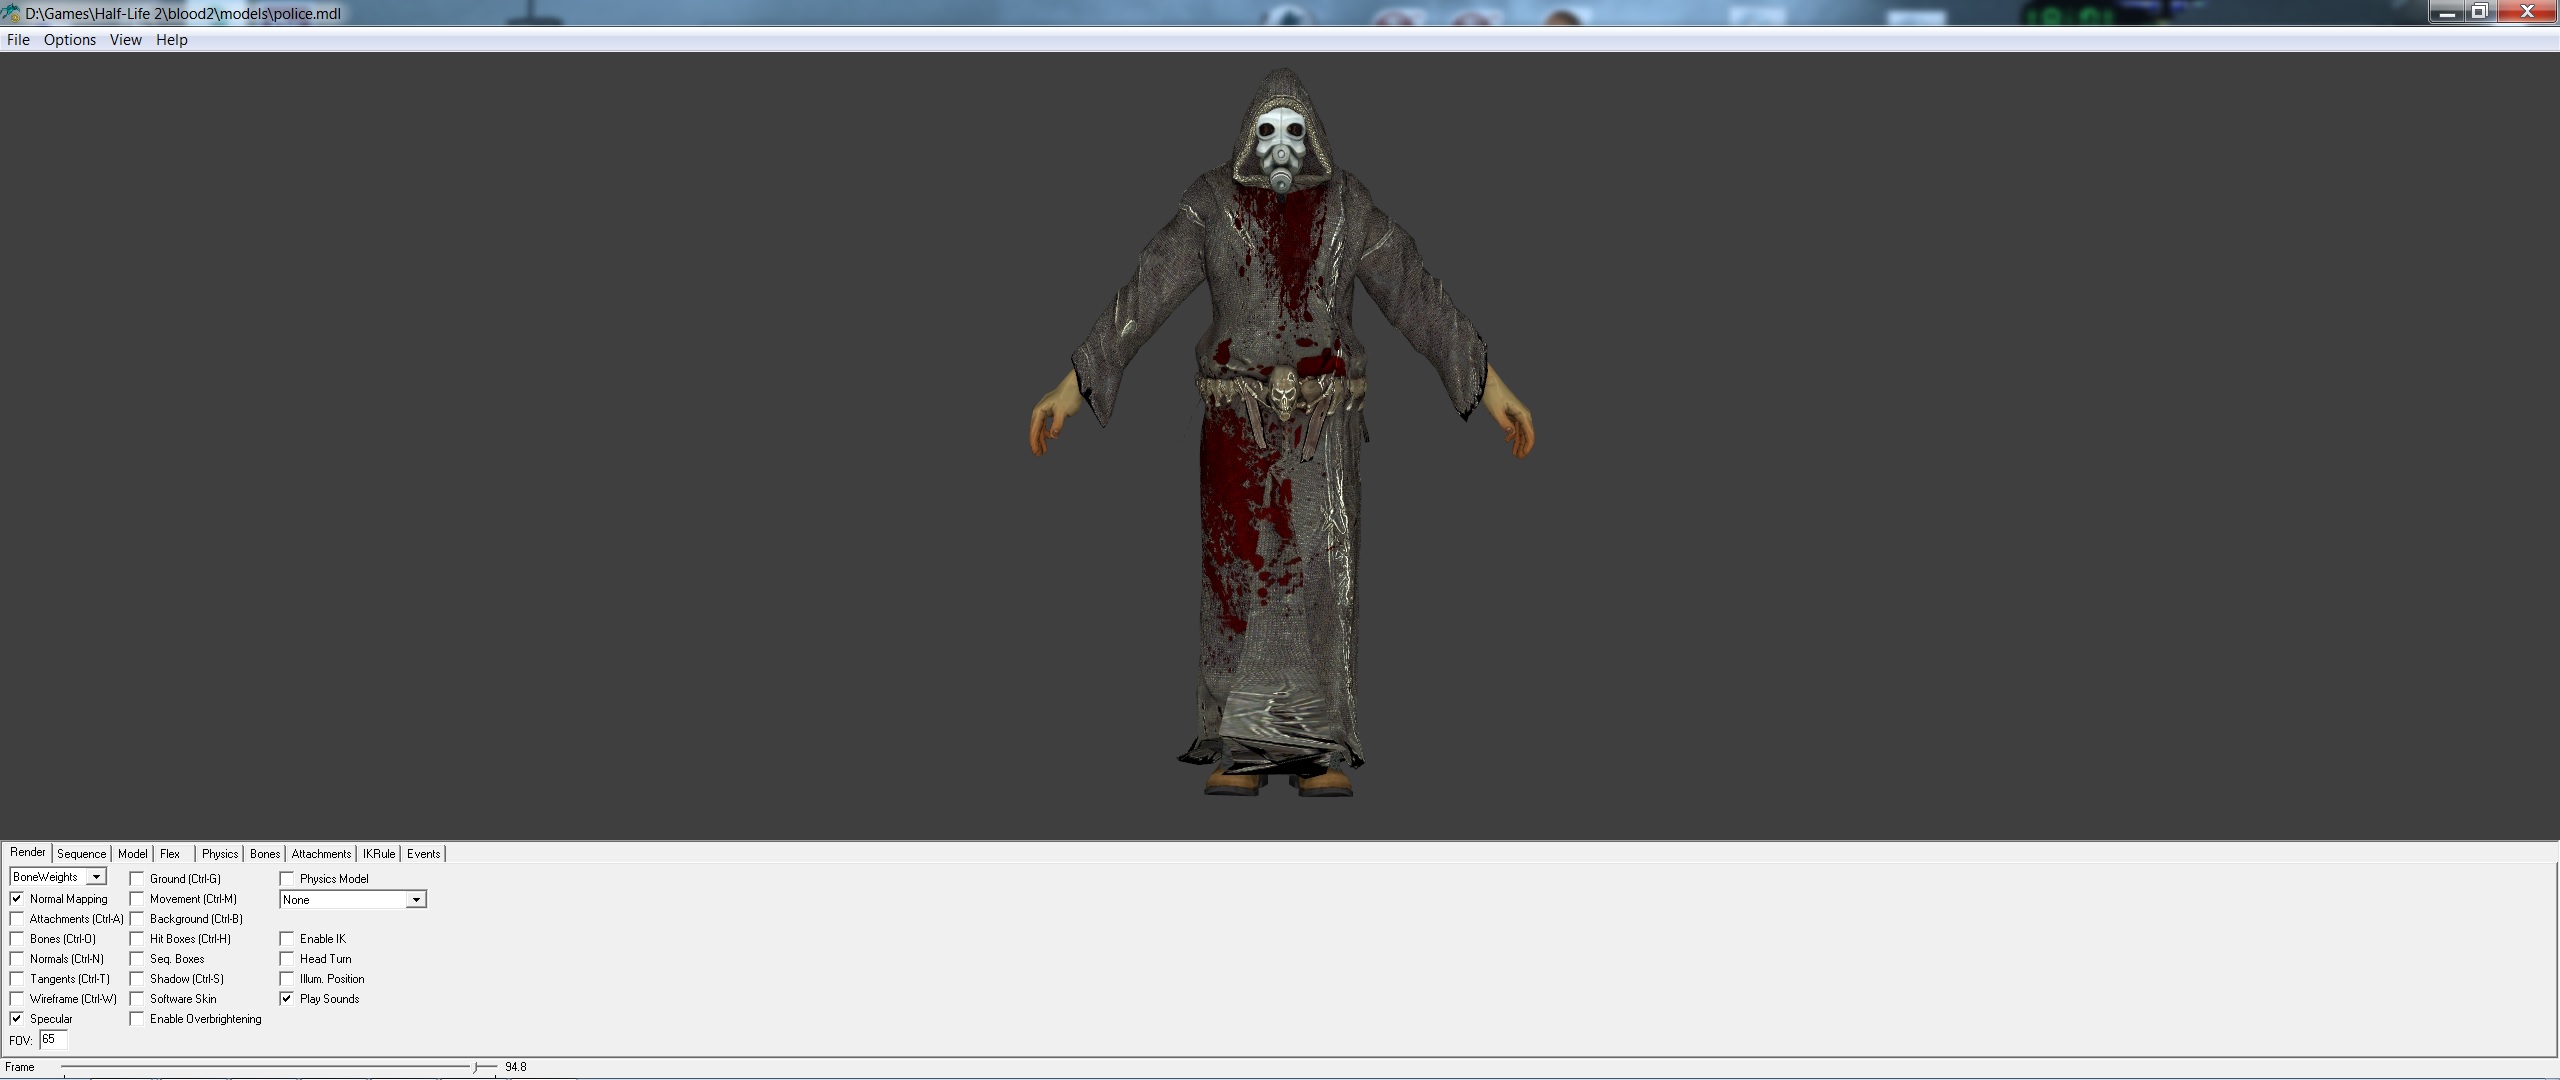The width and height of the screenshot is (2560, 1080).
Task: Click the model viewer app icon in title bar
Action: 11,13
